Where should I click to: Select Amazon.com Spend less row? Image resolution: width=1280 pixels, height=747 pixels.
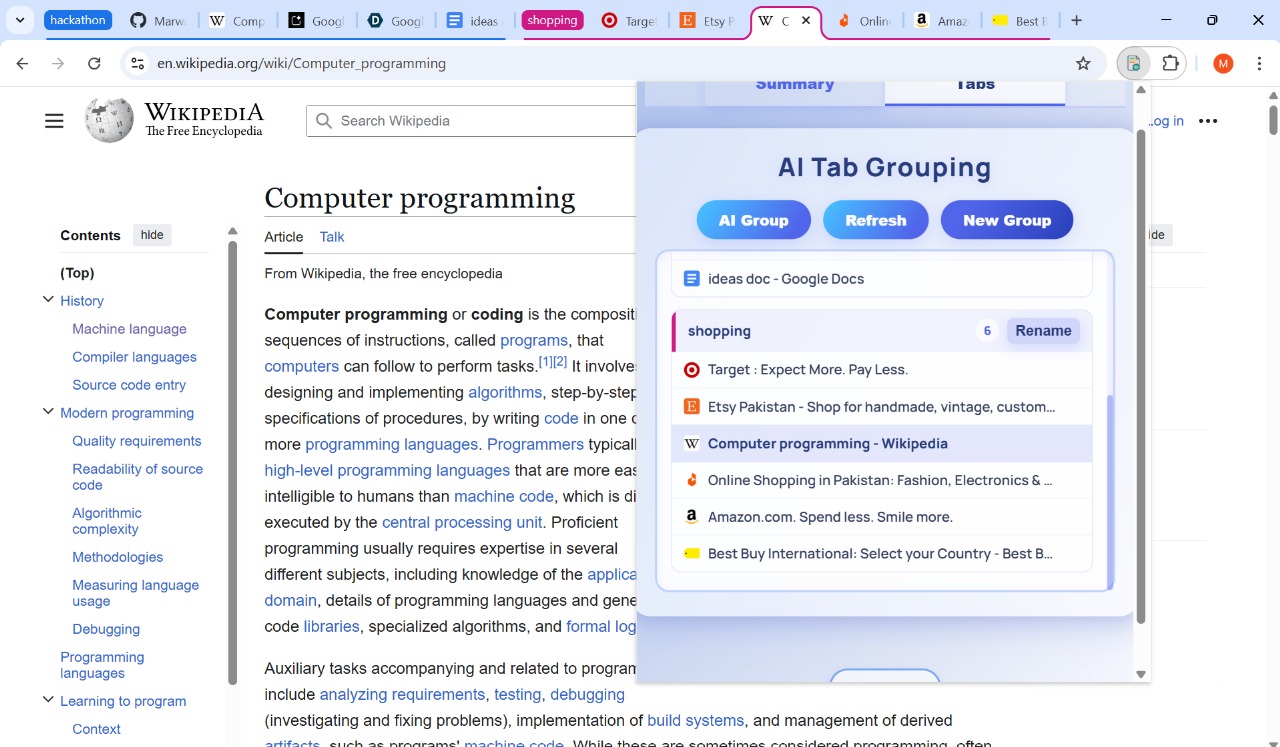(x=882, y=517)
